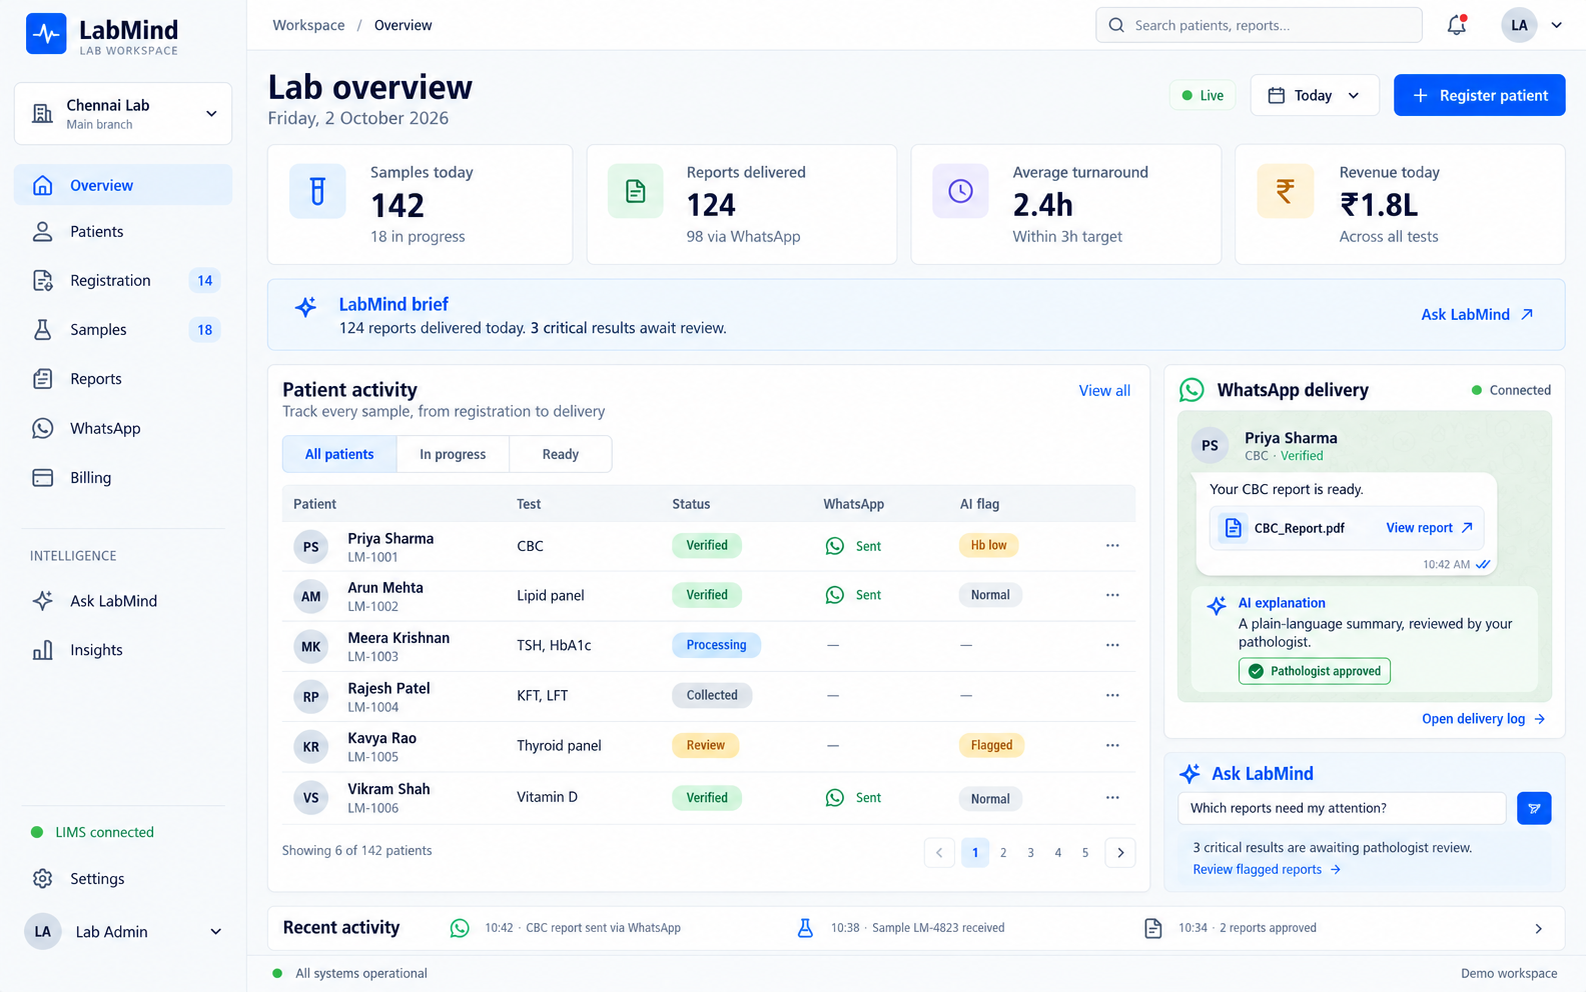Open row actions for Vikram Shah
Viewport: 1586px width, 992px height.
coord(1112,798)
